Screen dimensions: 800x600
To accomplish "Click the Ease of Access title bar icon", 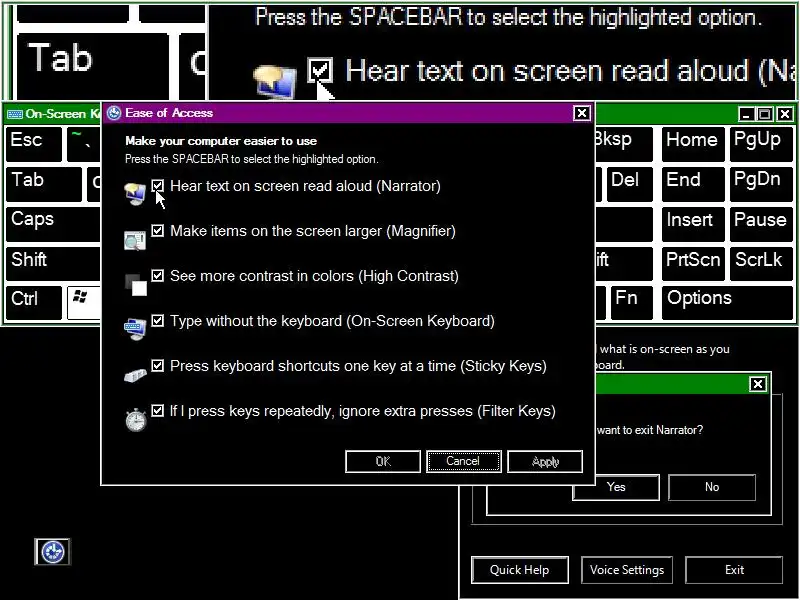I will (x=114, y=113).
